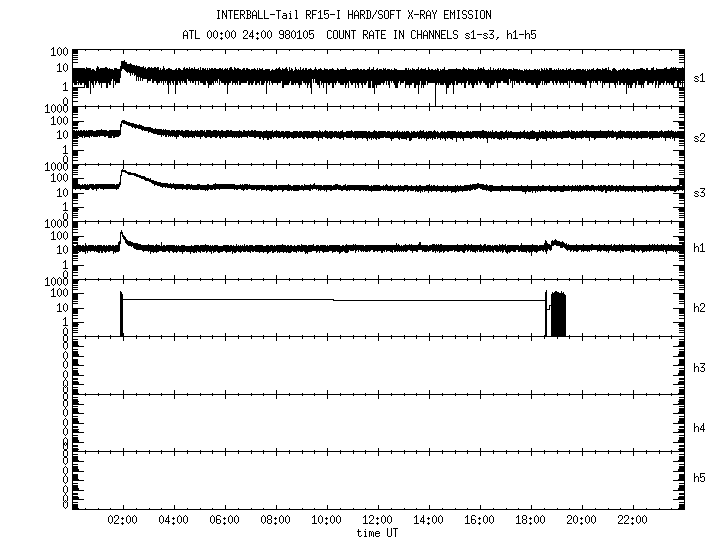This screenshot has height=550, width=720.
Task: Select the 18:00 time axis tick label
Action: pyautogui.click(x=531, y=520)
